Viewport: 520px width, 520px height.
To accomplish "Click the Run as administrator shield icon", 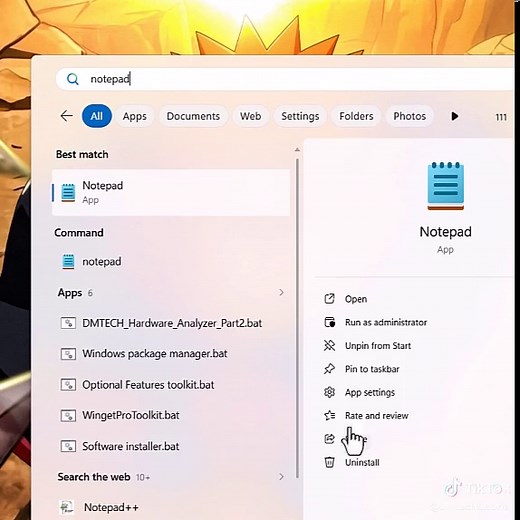I will click(329, 322).
